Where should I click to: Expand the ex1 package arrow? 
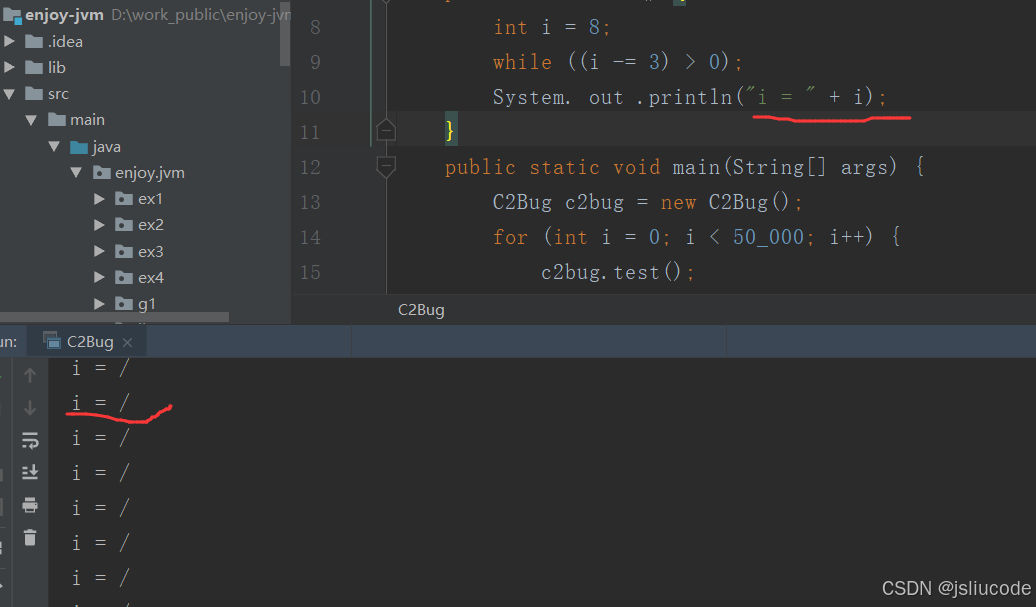click(x=99, y=199)
